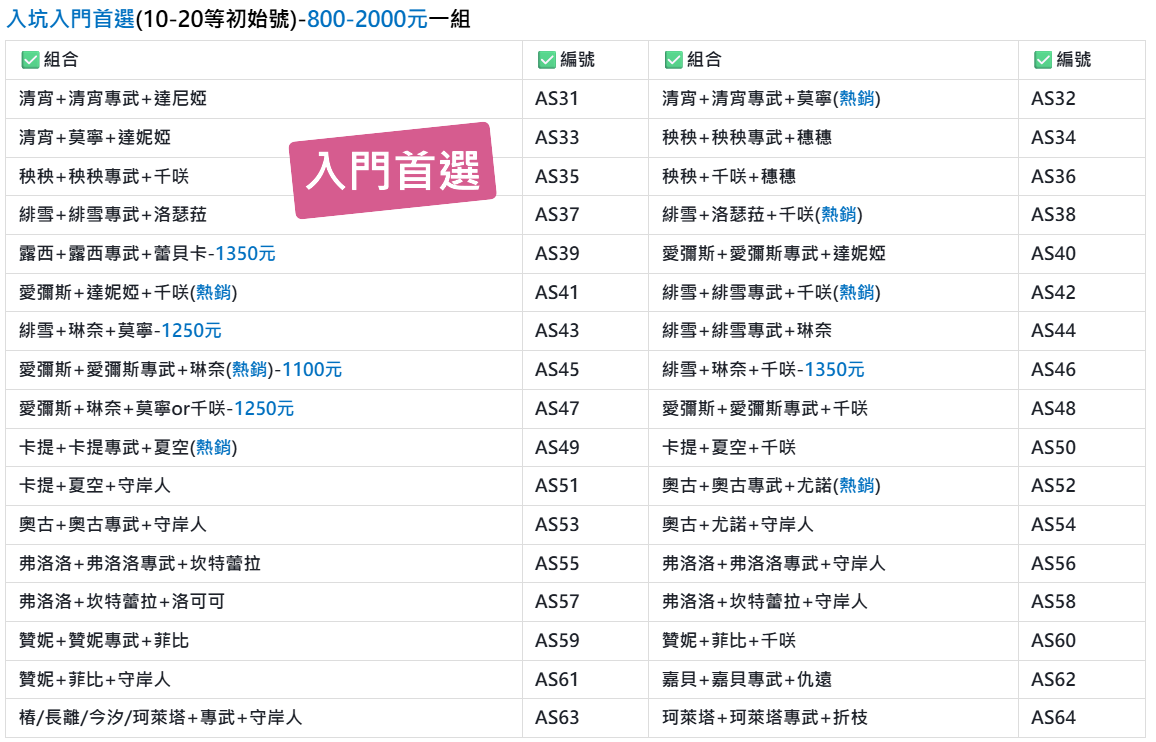The image size is (1156, 742).
Task: Click the 1250元 price in AS47 row
Action: 264,409
